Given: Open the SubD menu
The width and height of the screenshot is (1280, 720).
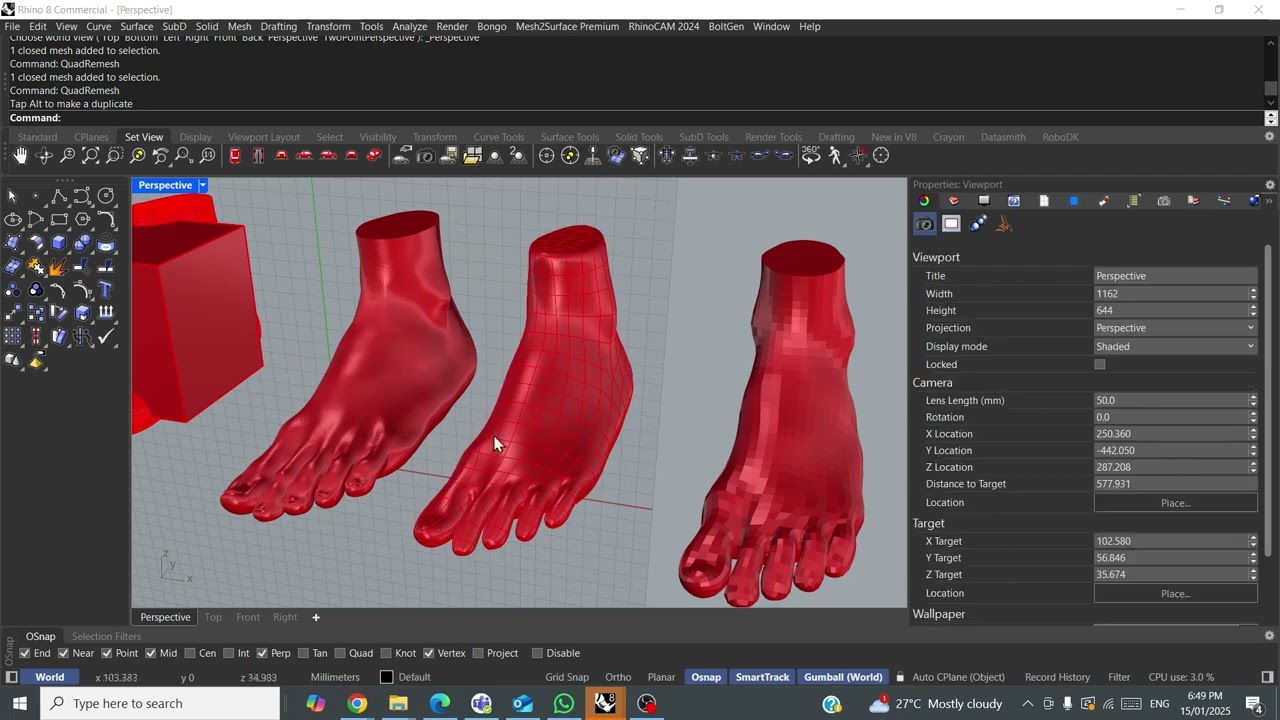Looking at the screenshot, I should pos(174,27).
